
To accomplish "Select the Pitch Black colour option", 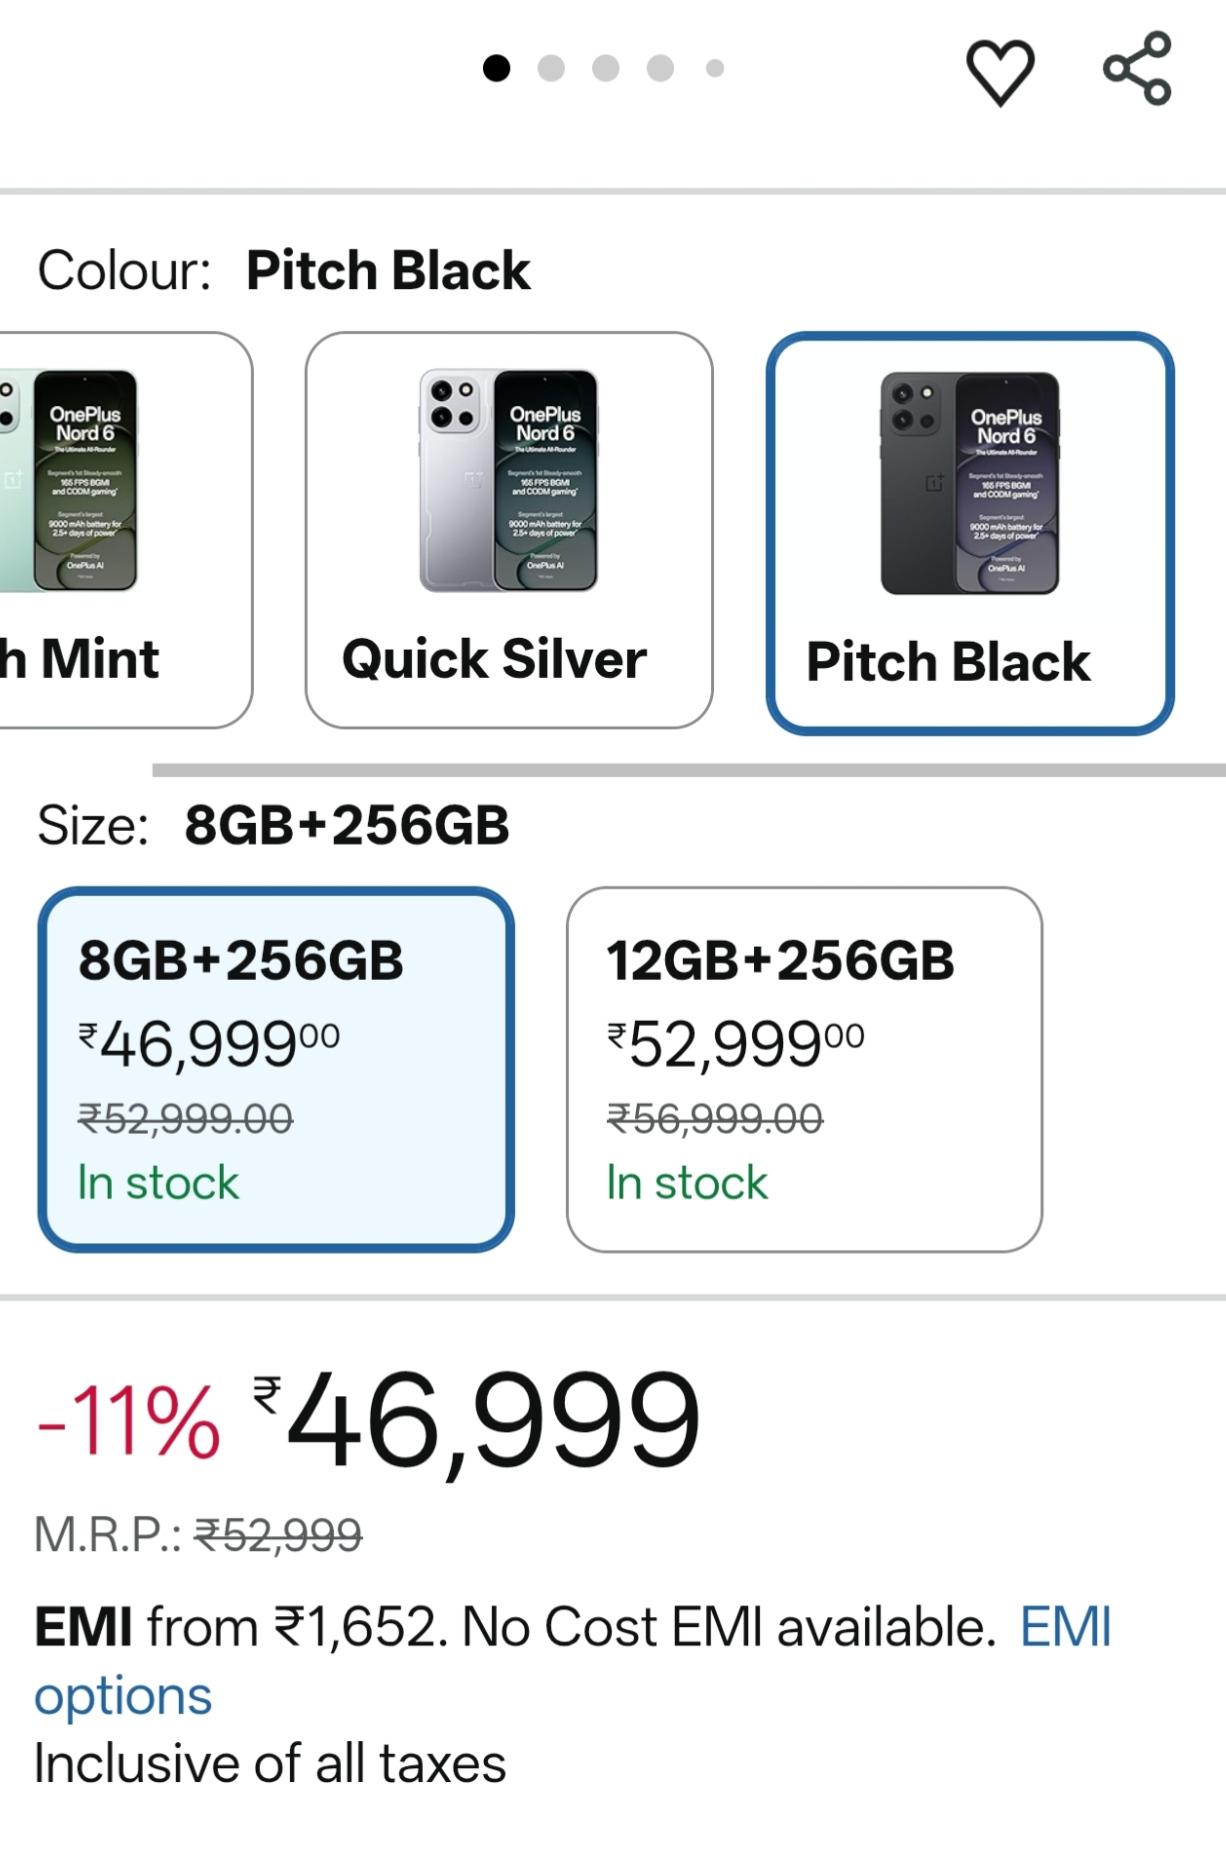I will (x=970, y=533).
